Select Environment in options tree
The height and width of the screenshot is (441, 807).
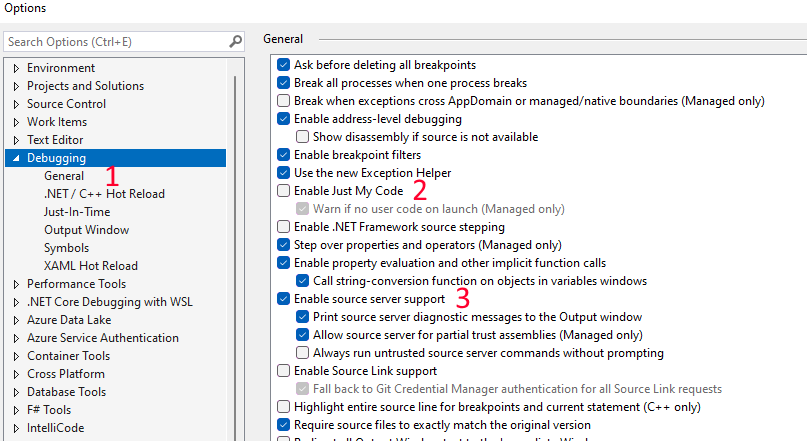click(x=61, y=68)
